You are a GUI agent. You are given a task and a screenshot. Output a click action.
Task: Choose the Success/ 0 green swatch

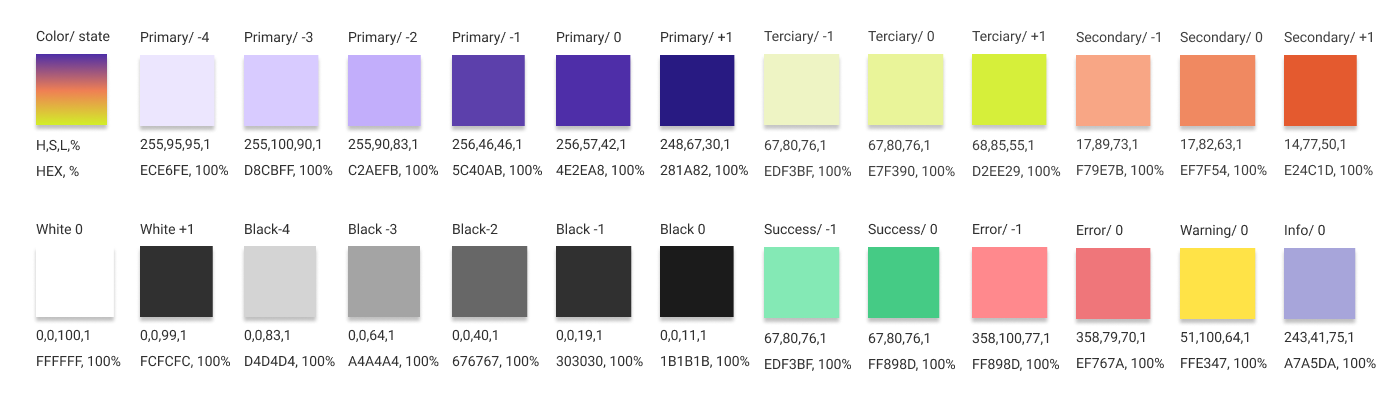pyautogui.click(x=905, y=283)
